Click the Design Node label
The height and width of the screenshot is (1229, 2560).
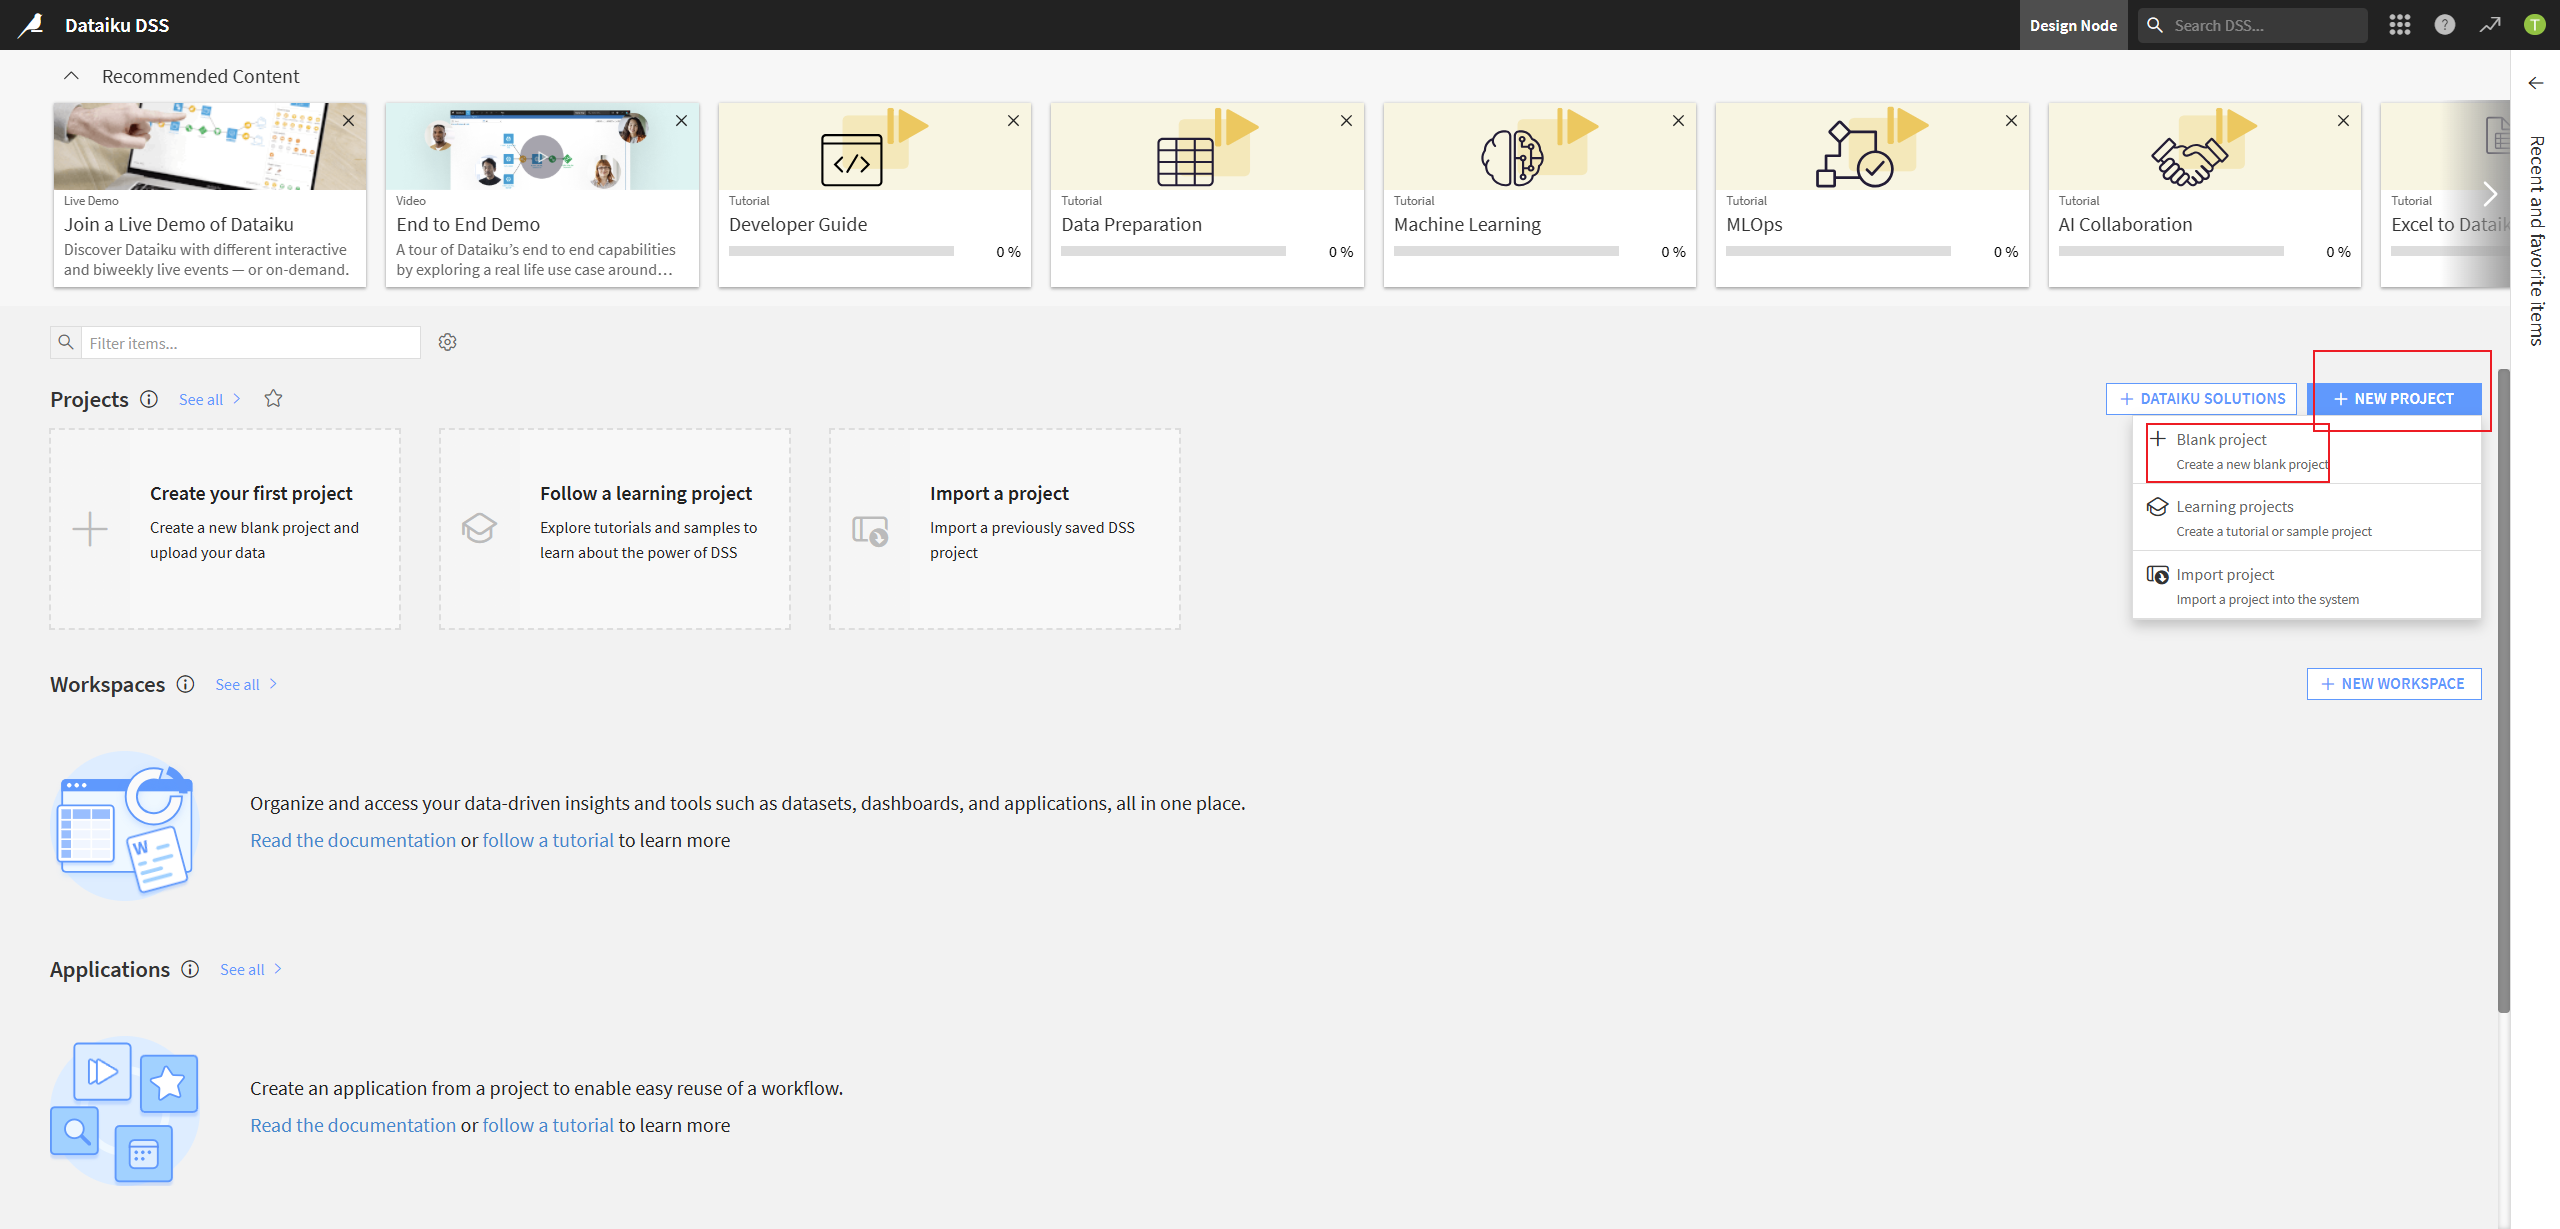(x=2074, y=25)
